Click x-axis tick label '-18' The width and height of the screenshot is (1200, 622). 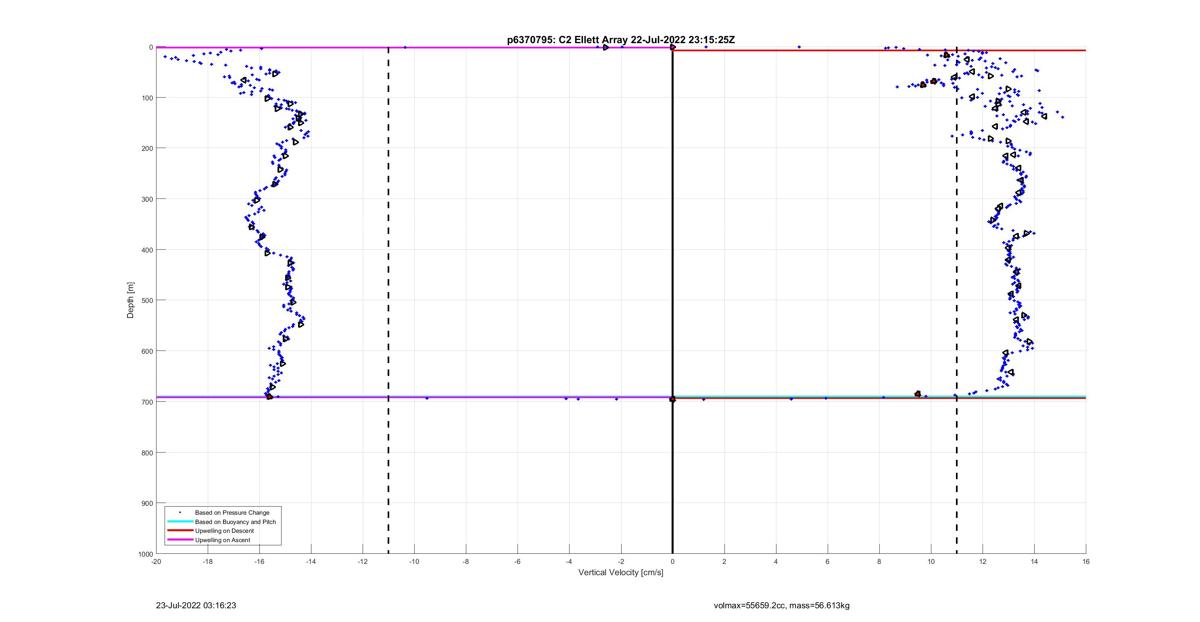(208, 562)
